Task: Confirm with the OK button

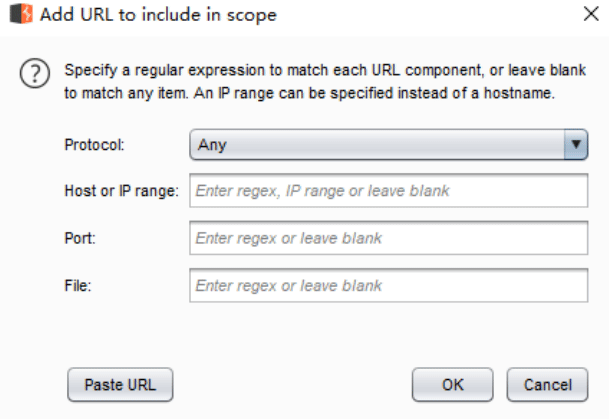Action: point(453,385)
